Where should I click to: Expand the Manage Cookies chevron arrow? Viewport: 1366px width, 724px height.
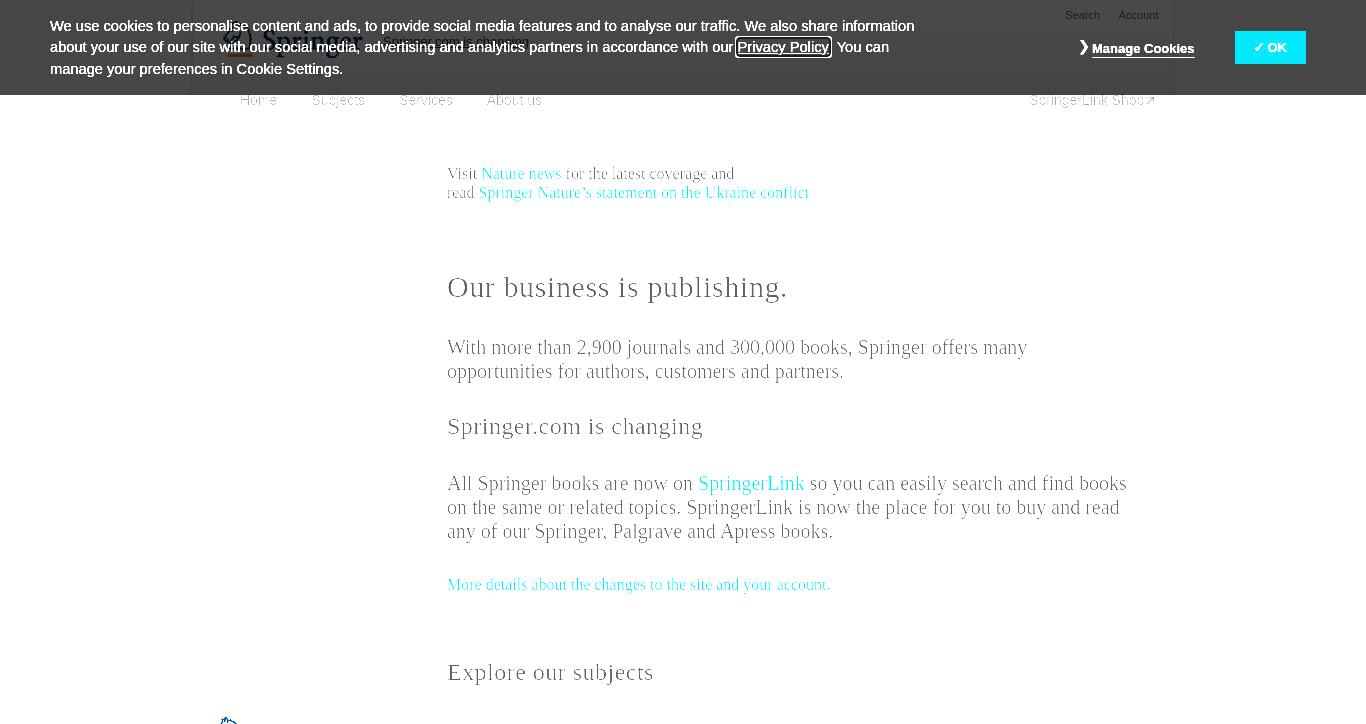pos(1084,47)
